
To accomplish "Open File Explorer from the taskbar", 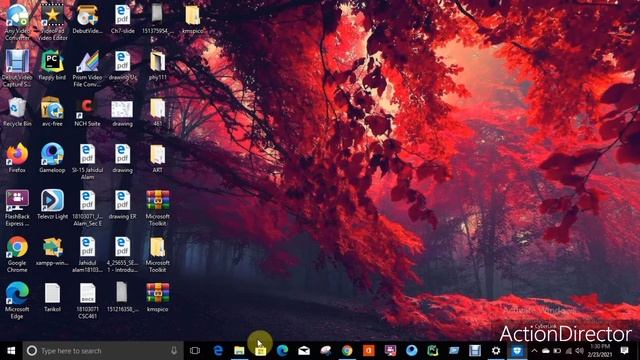I will 239,351.
